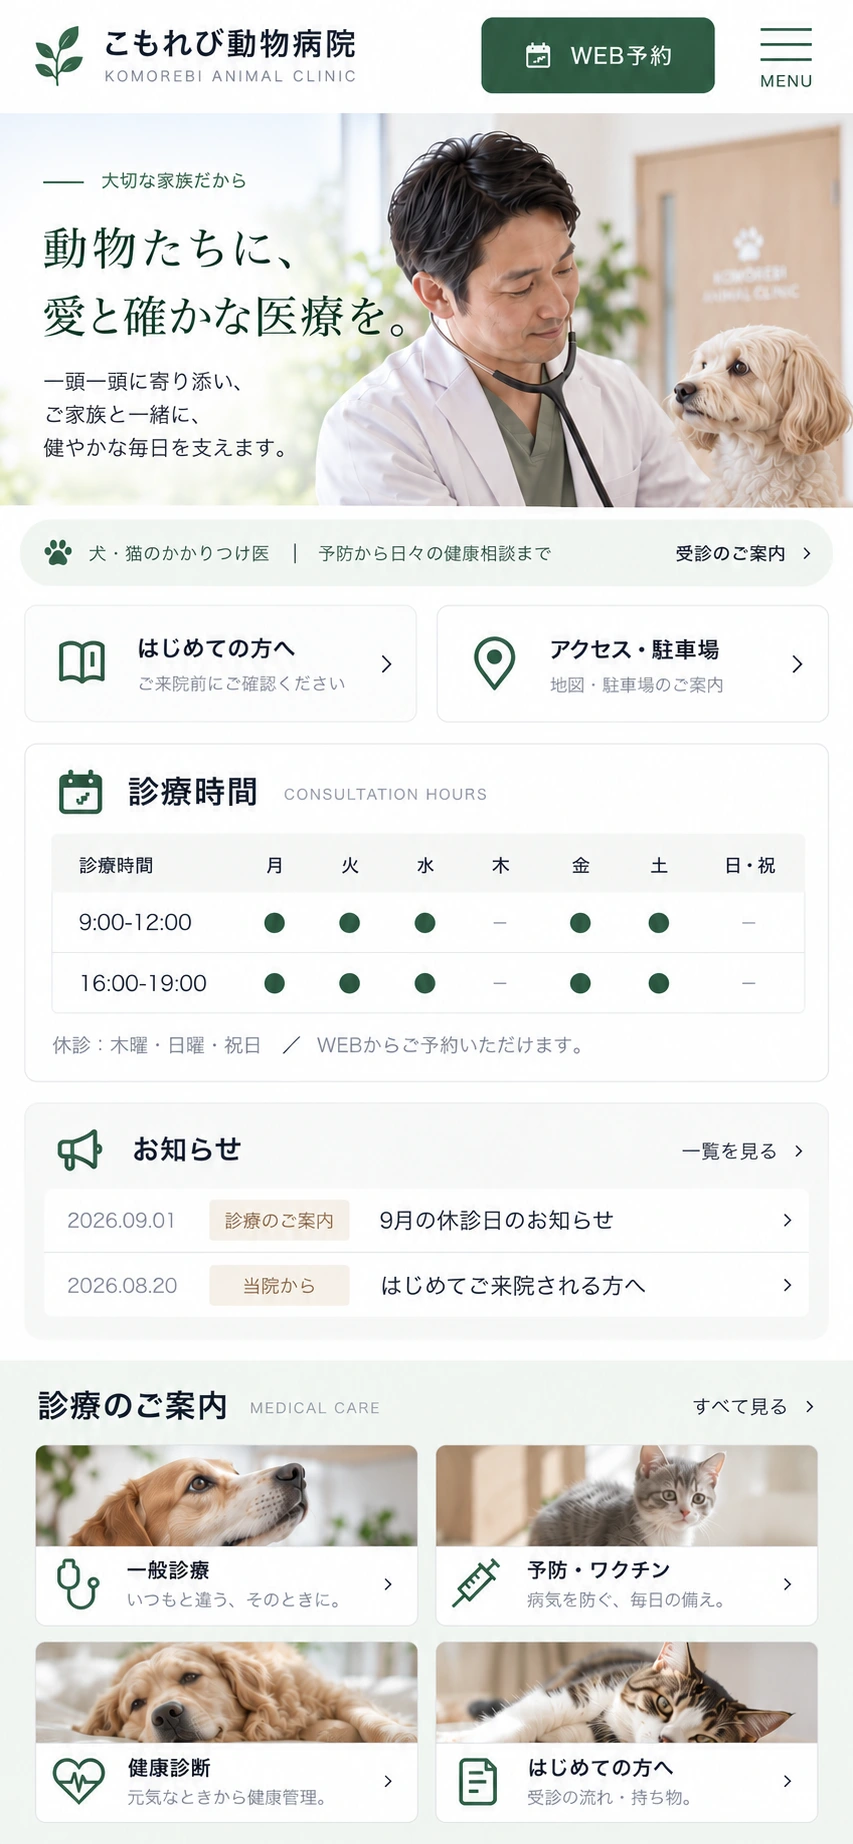853x1844 pixels.
Task: Open news はじめてご来院される方へ
Action: (x=512, y=1285)
